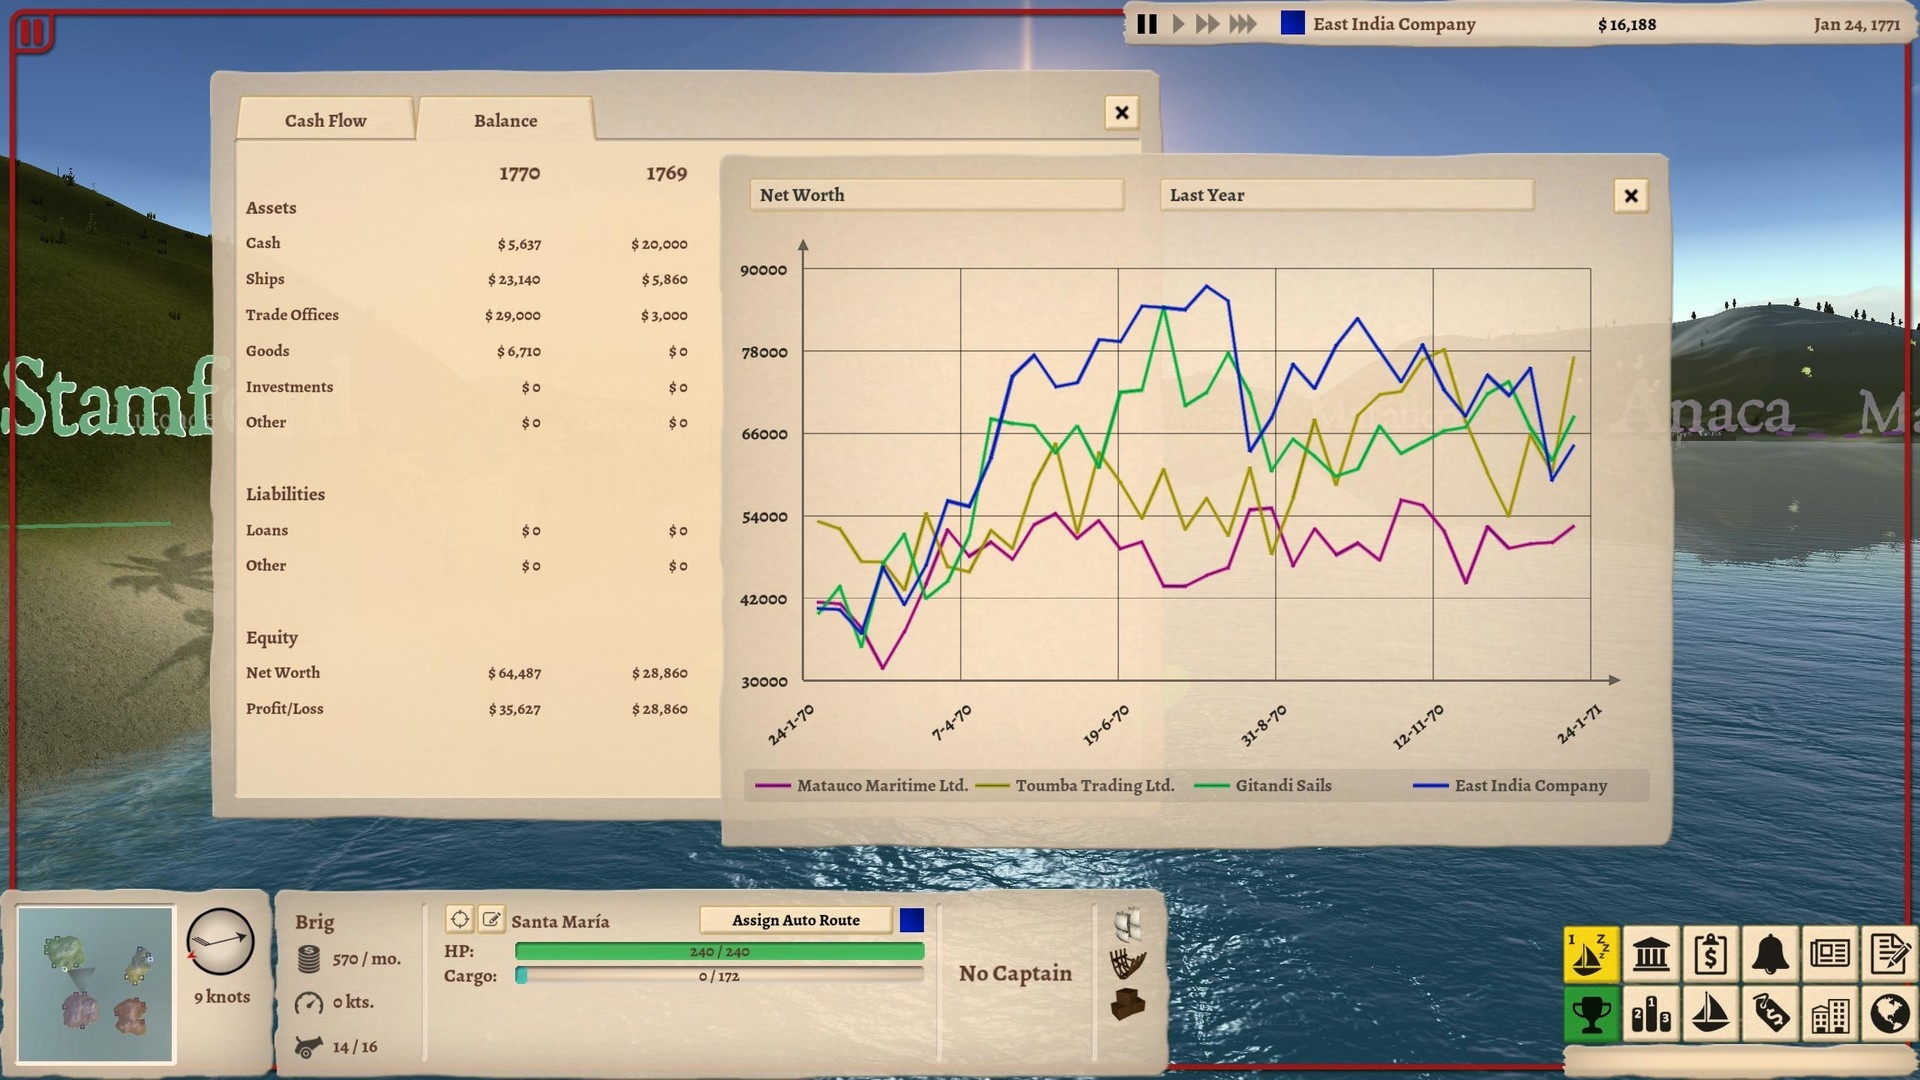Click the 1770 column header
Image resolution: width=1920 pixels, height=1080 pixels.
coord(520,173)
